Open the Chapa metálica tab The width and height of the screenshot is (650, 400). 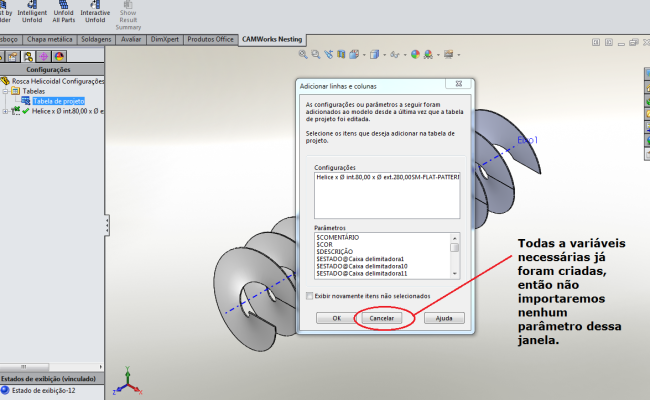click(x=51, y=39)
